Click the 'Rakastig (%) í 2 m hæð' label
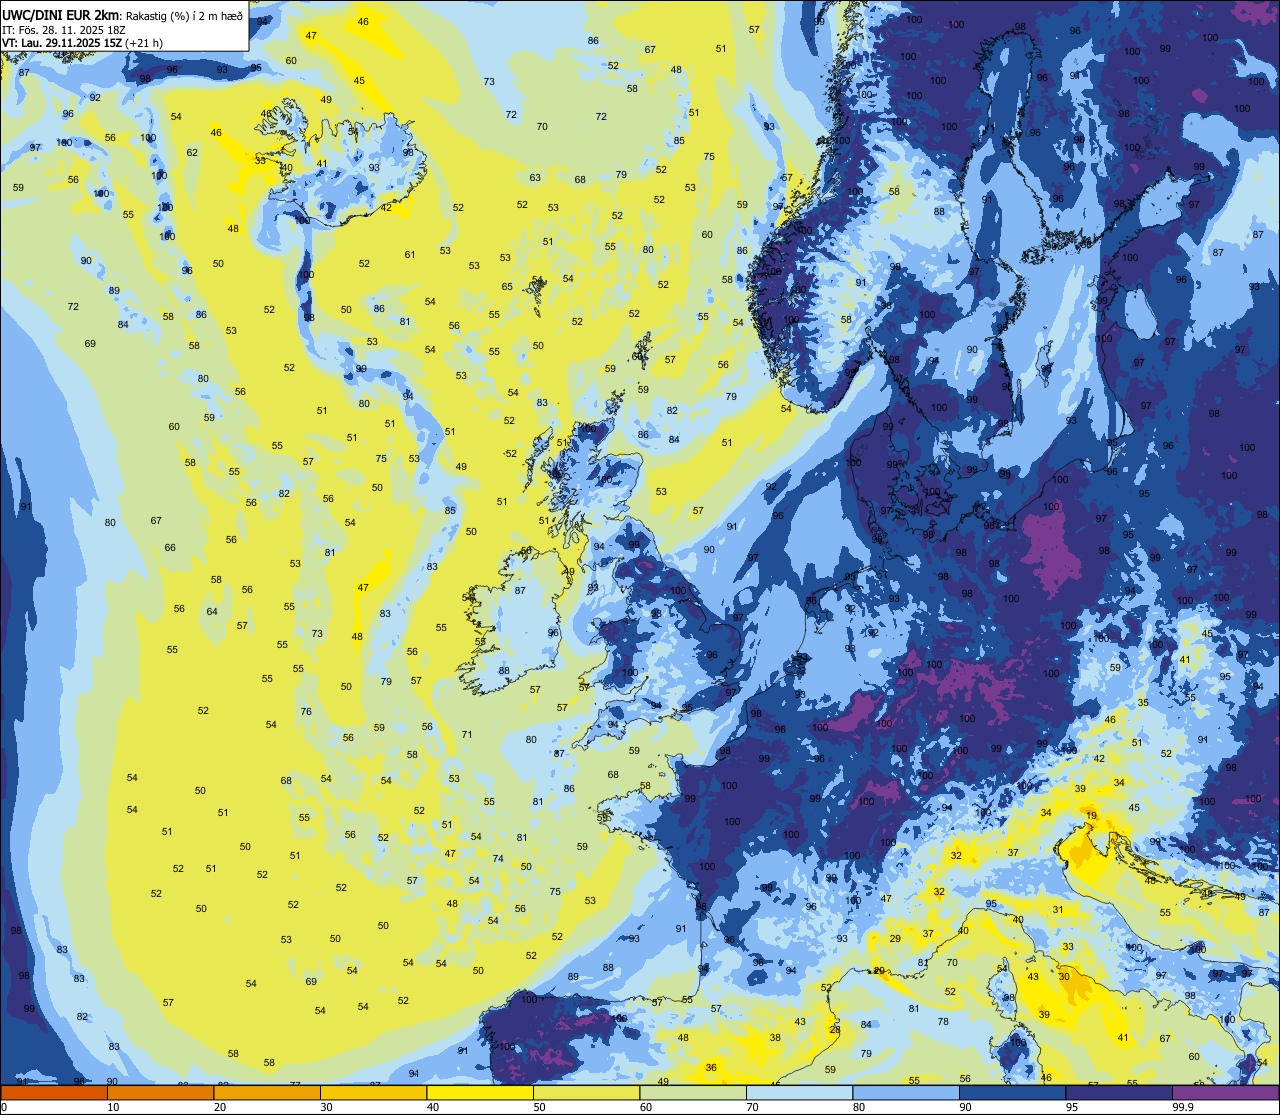Screen dimensions: 1280x1115 coord(184,16)
